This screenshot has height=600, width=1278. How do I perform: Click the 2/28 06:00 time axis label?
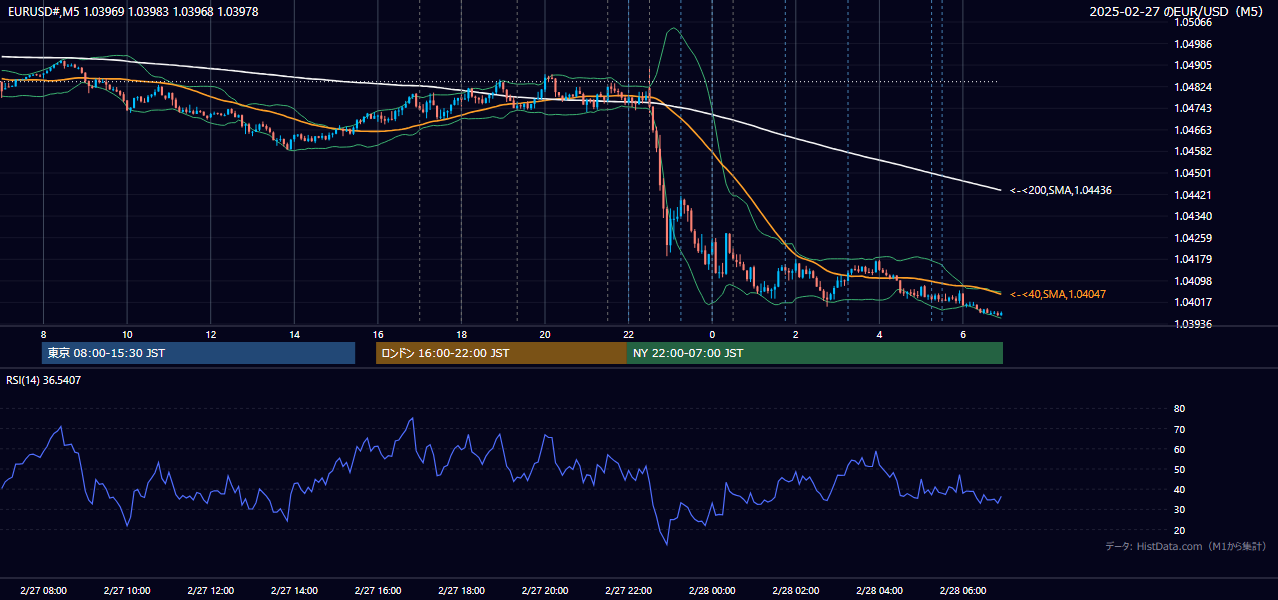click(x=962, y=590)
